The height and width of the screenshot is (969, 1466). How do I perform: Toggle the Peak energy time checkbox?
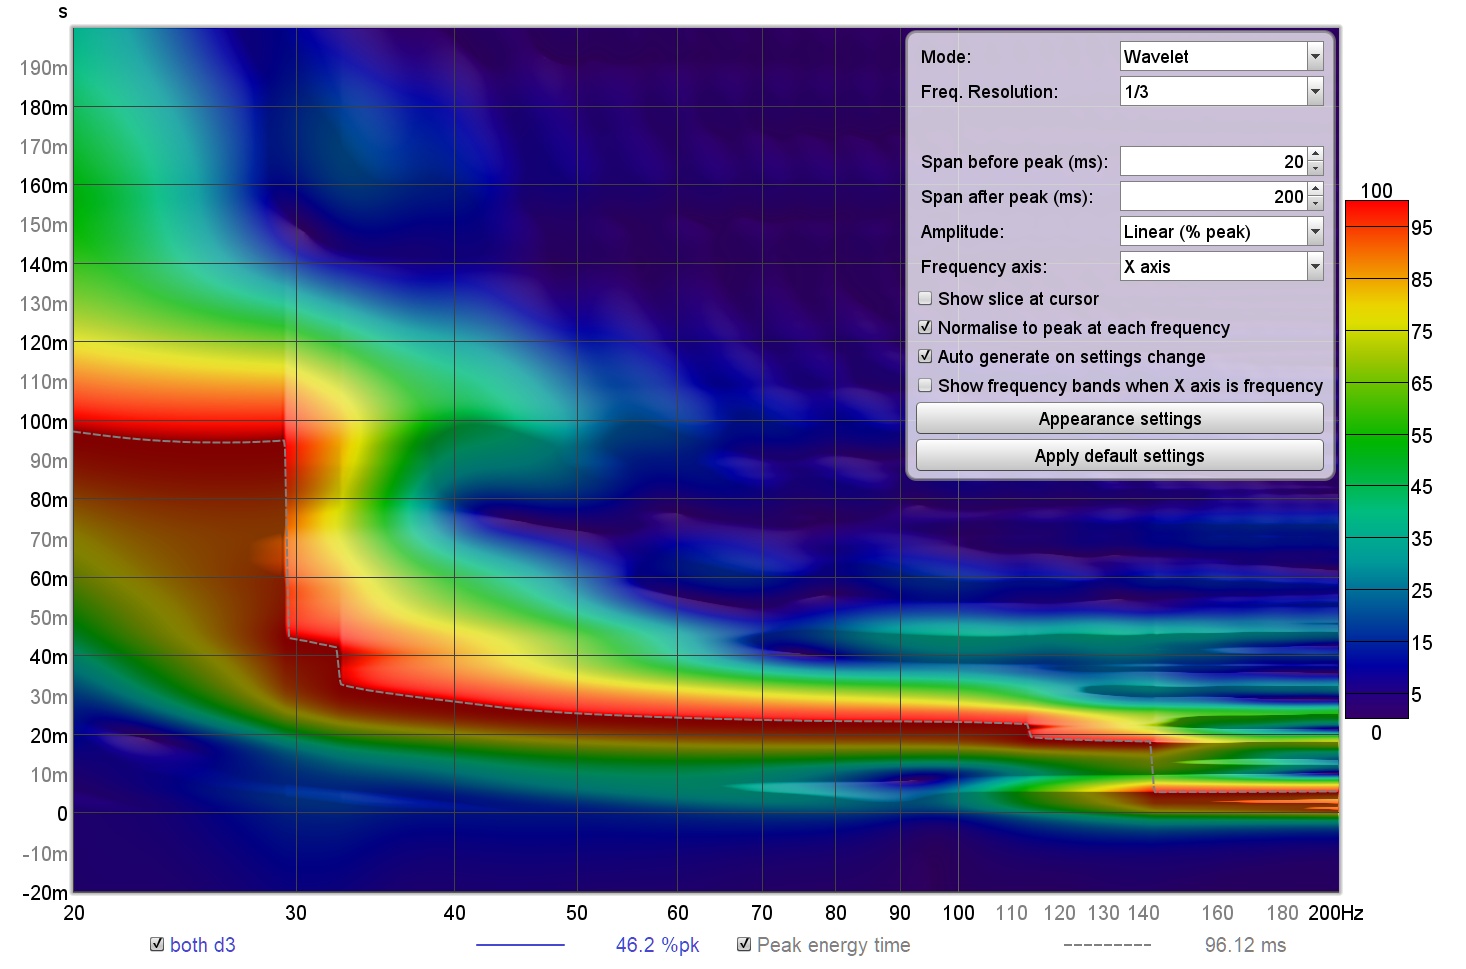coord(744,944)
